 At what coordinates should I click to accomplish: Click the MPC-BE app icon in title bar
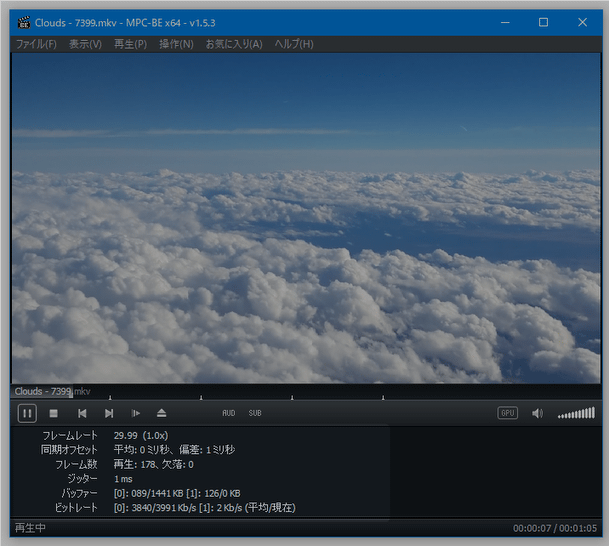pyautogui.click(x=23, y=21)
